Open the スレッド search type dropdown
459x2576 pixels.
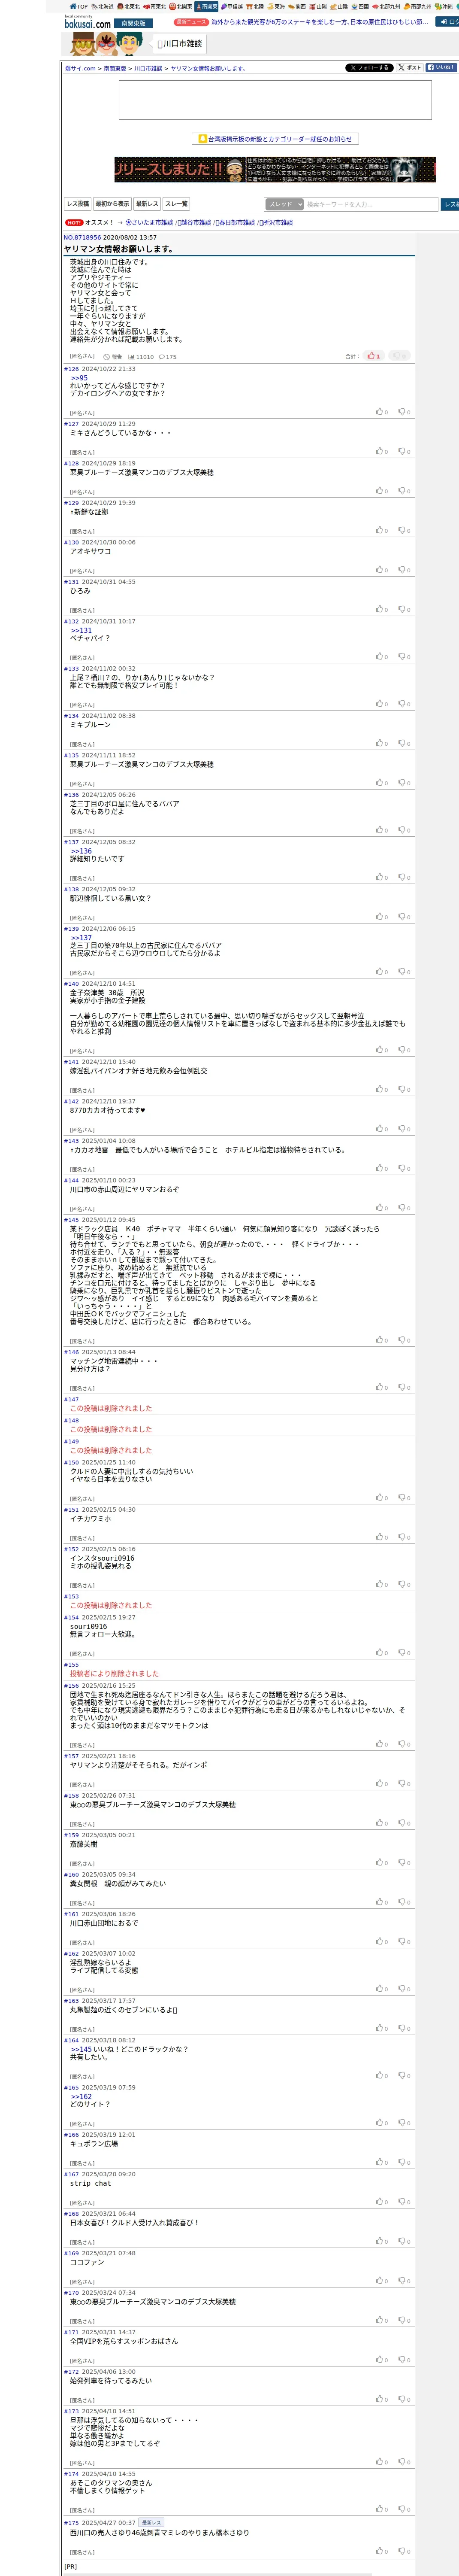284,204
